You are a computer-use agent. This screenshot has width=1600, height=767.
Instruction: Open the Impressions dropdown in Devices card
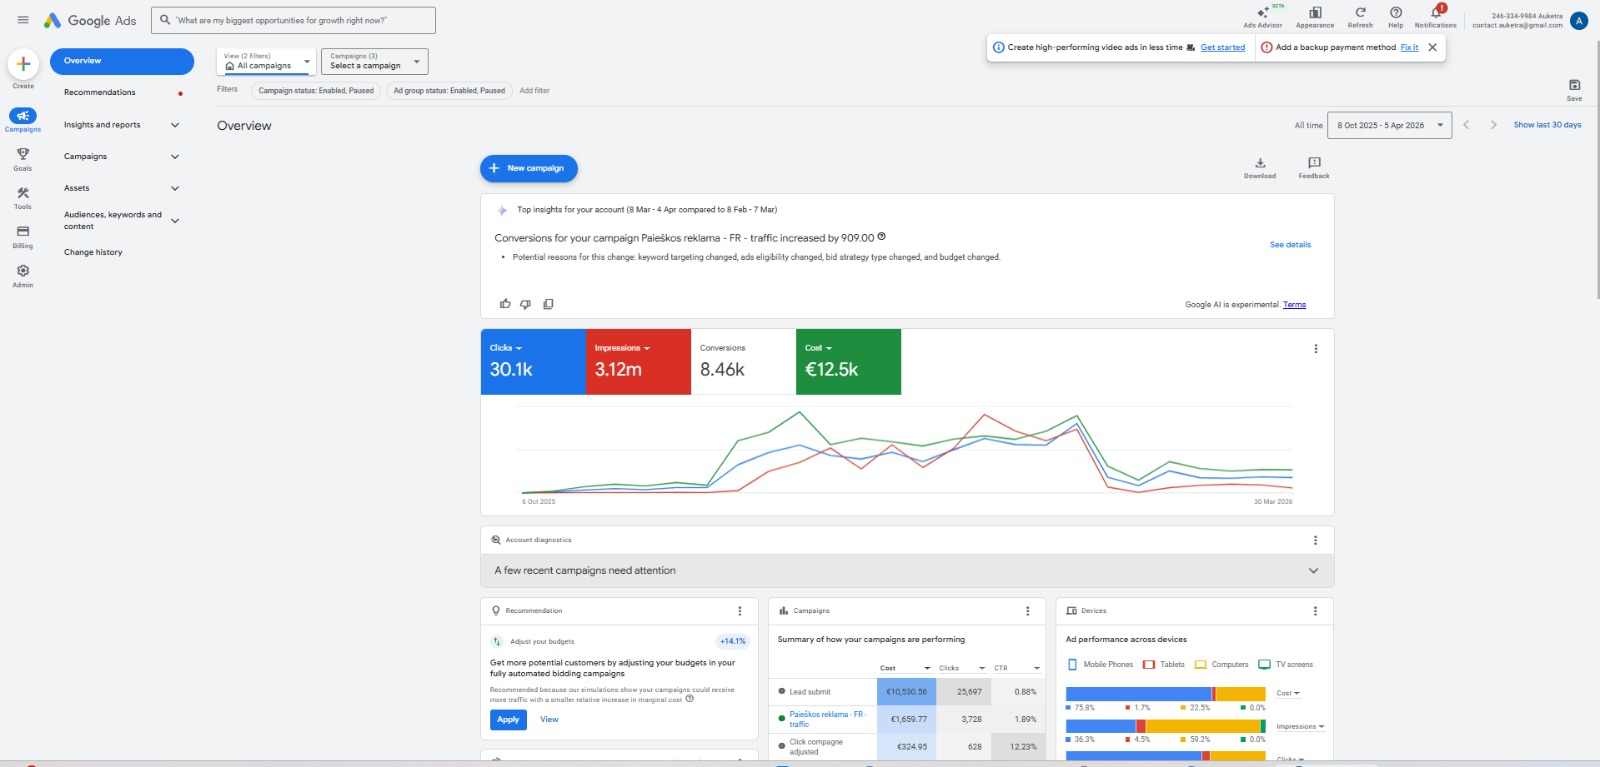coord(1300,727)
